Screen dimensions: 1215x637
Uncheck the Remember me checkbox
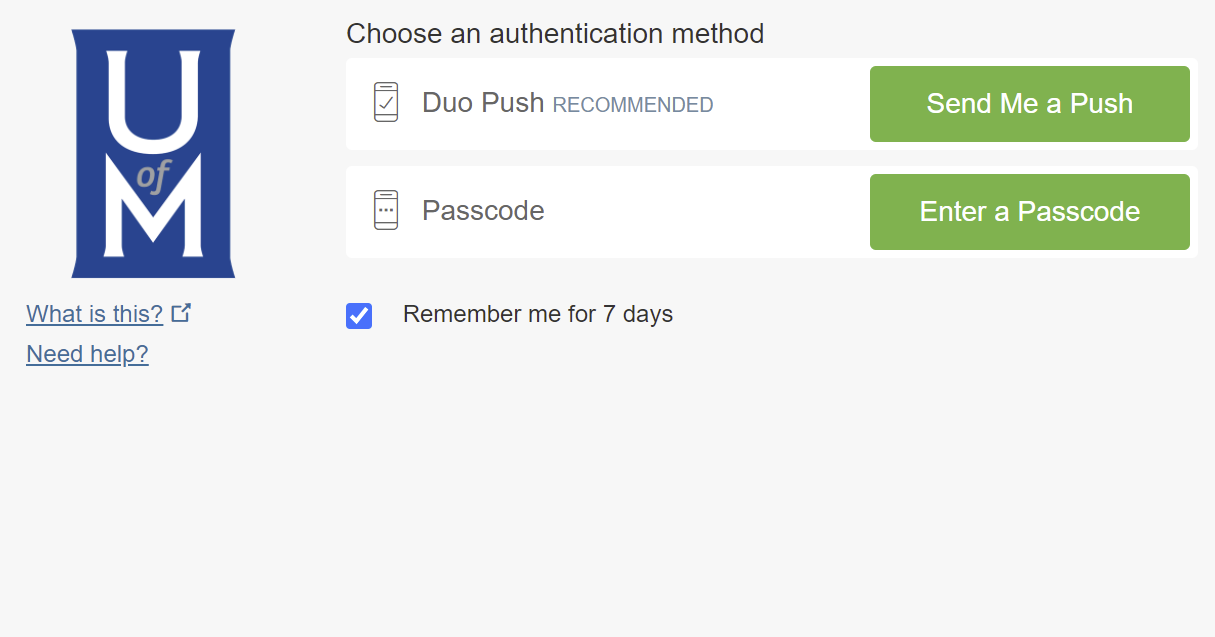coord(359,316)
